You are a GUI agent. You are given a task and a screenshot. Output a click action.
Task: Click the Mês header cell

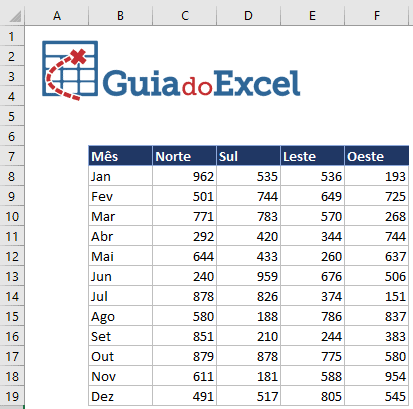(120, 156)
